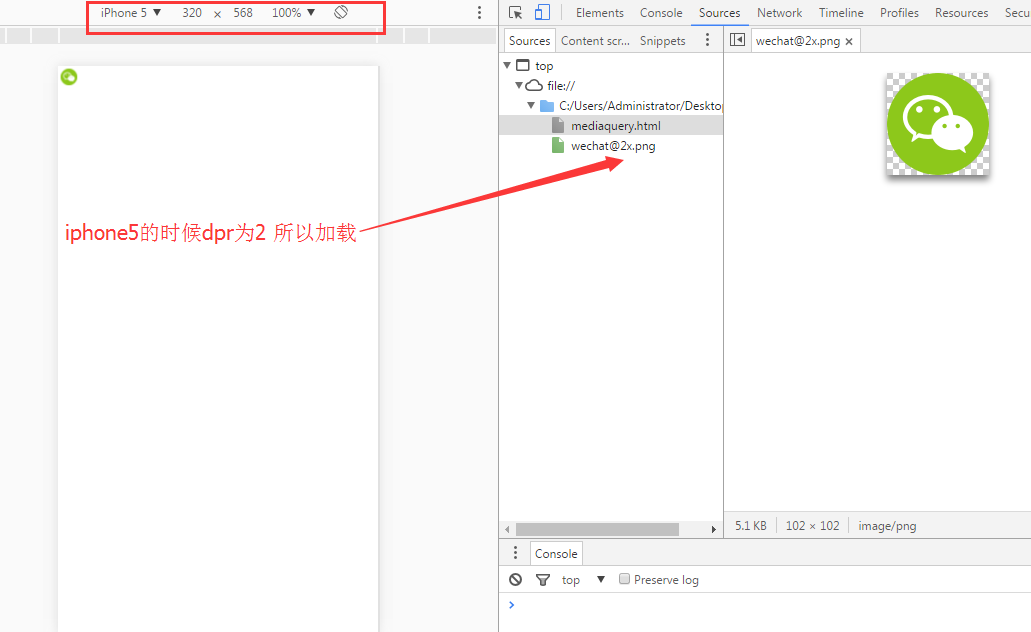Open the Profiles tab
This screenshot has width=1031, height=632.
pos(899,12)
